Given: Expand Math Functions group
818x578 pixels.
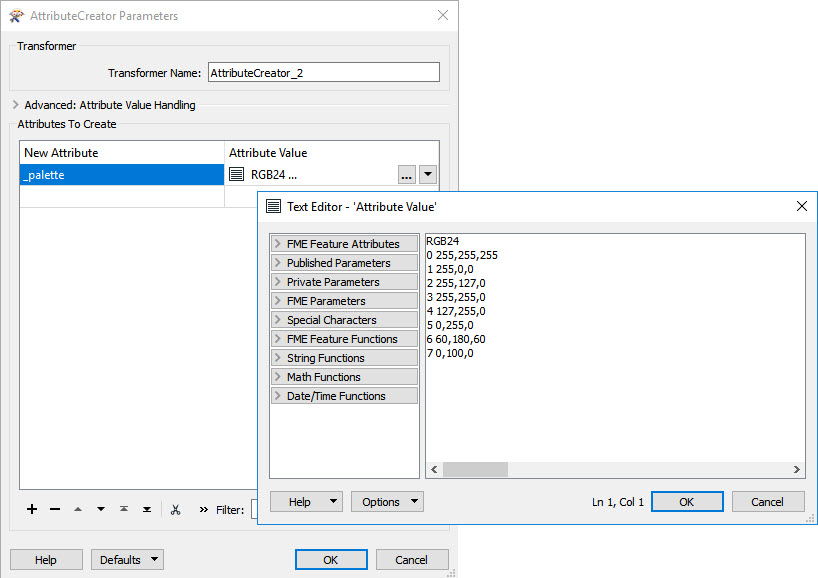Looking at the screenshot, I should pos(344,377).
